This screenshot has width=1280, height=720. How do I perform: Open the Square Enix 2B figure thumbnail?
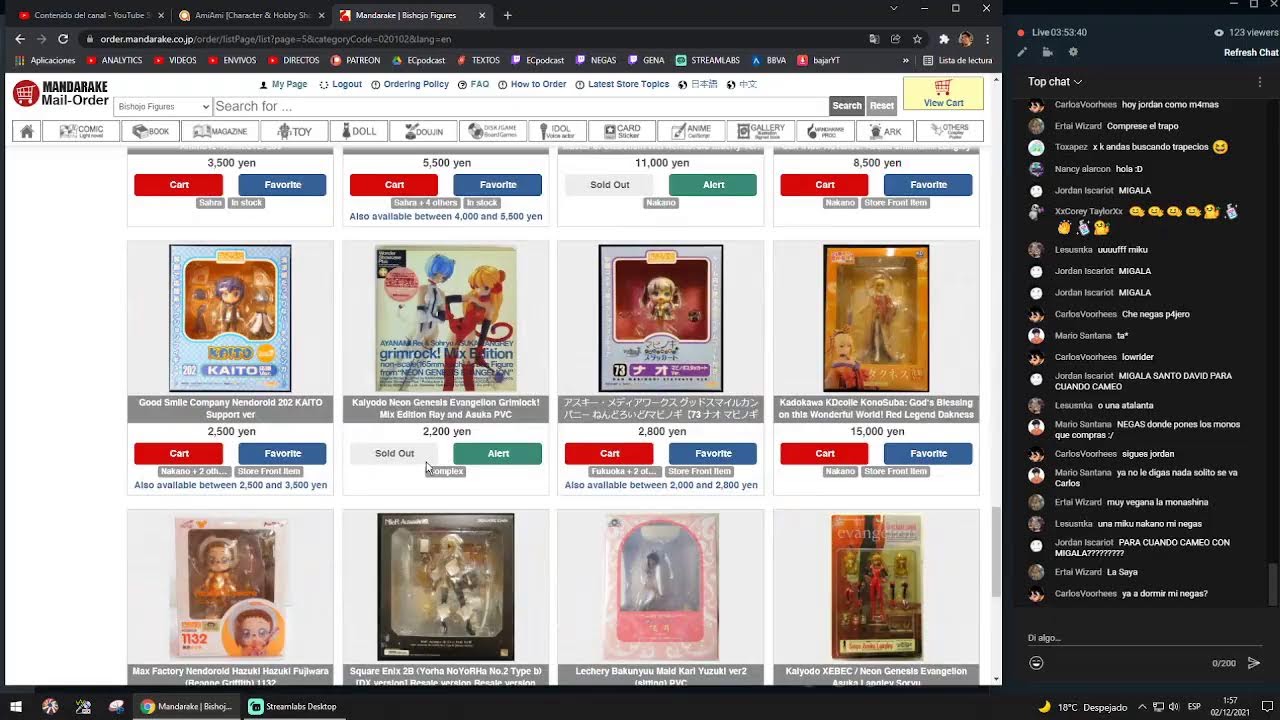click(x=446, y=587)
